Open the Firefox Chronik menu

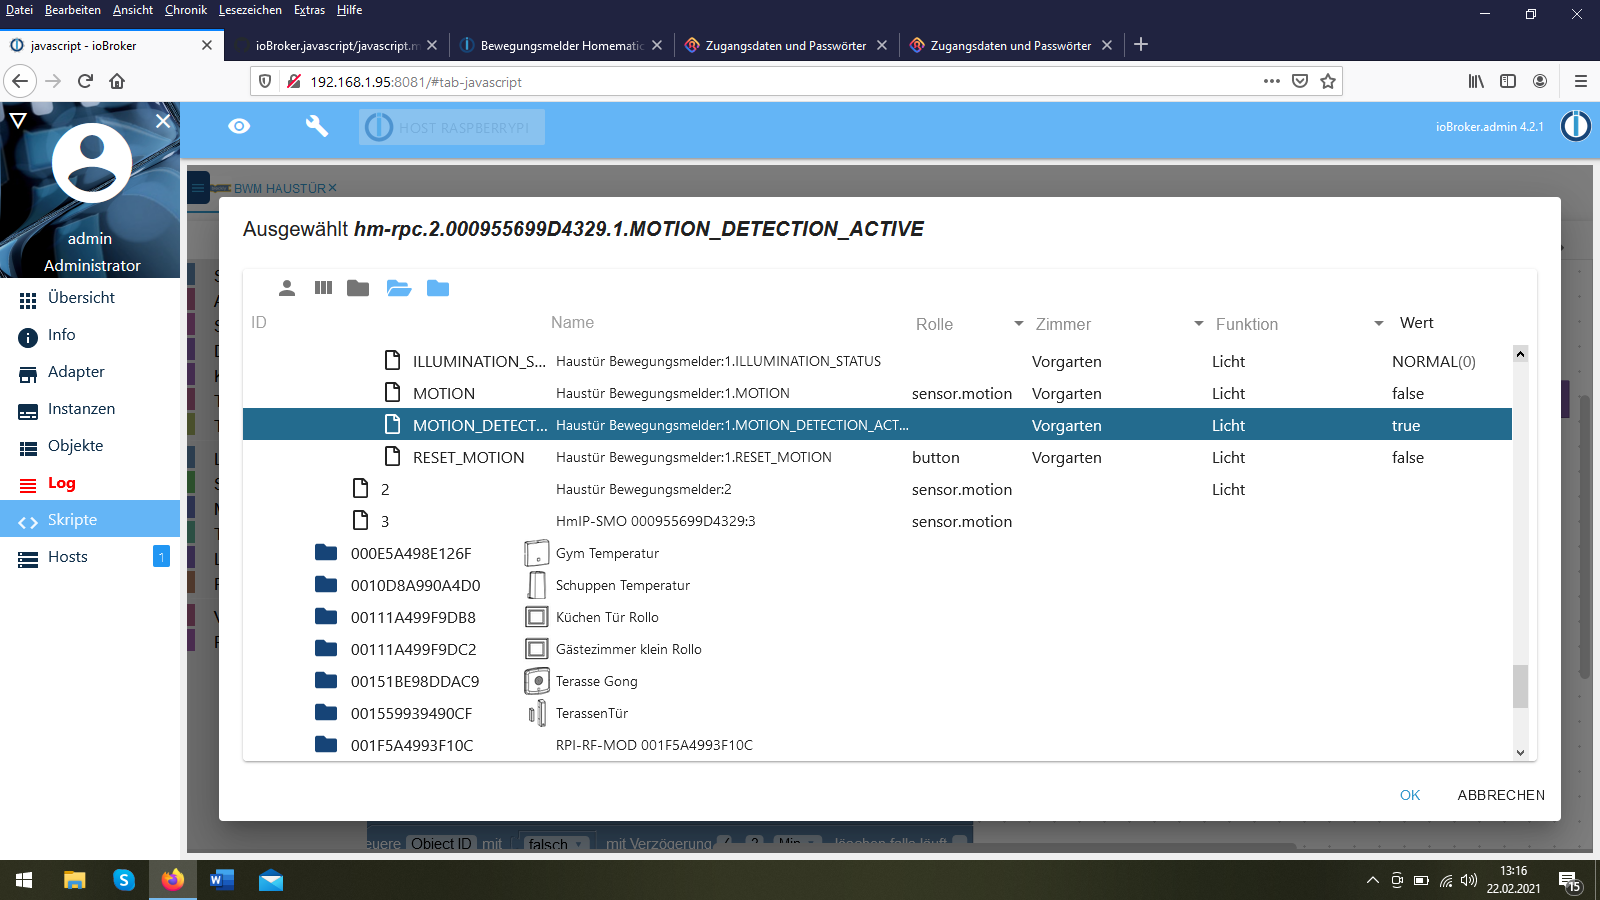pyautogui.click(x=186, y=10)
